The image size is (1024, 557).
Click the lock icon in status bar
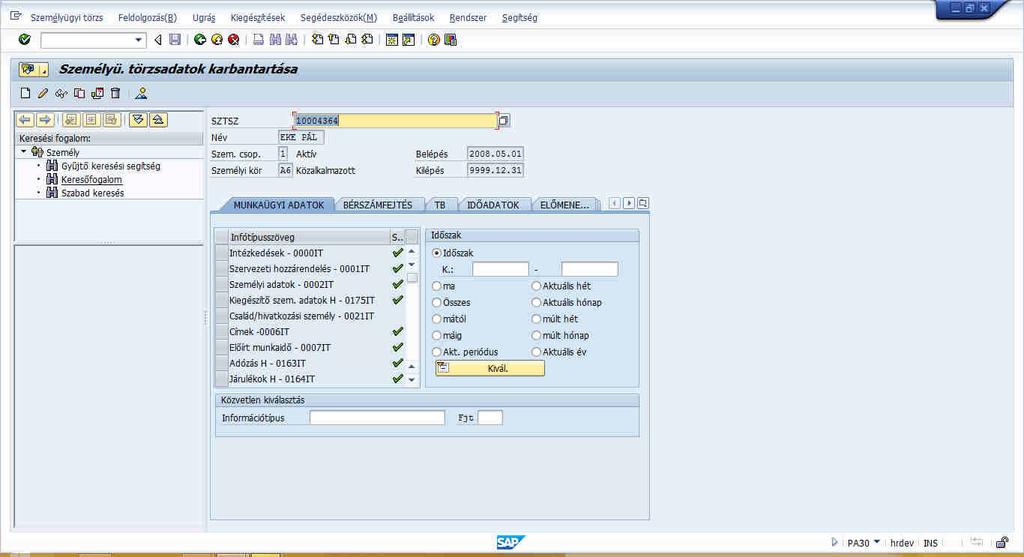pyautogui.click(x=1002, y=543)
